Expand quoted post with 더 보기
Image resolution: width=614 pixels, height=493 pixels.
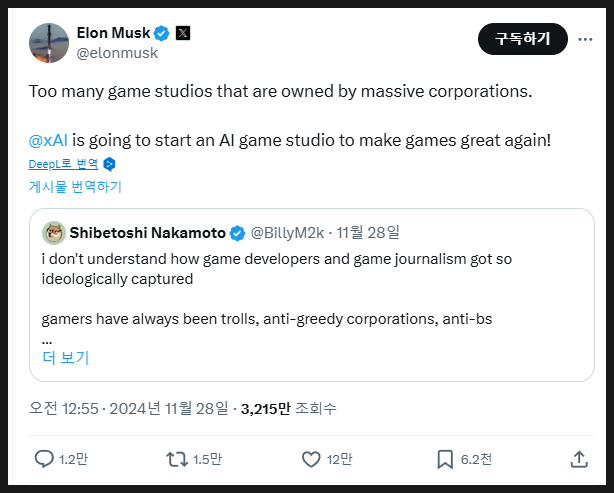click(x=66, y=357)
